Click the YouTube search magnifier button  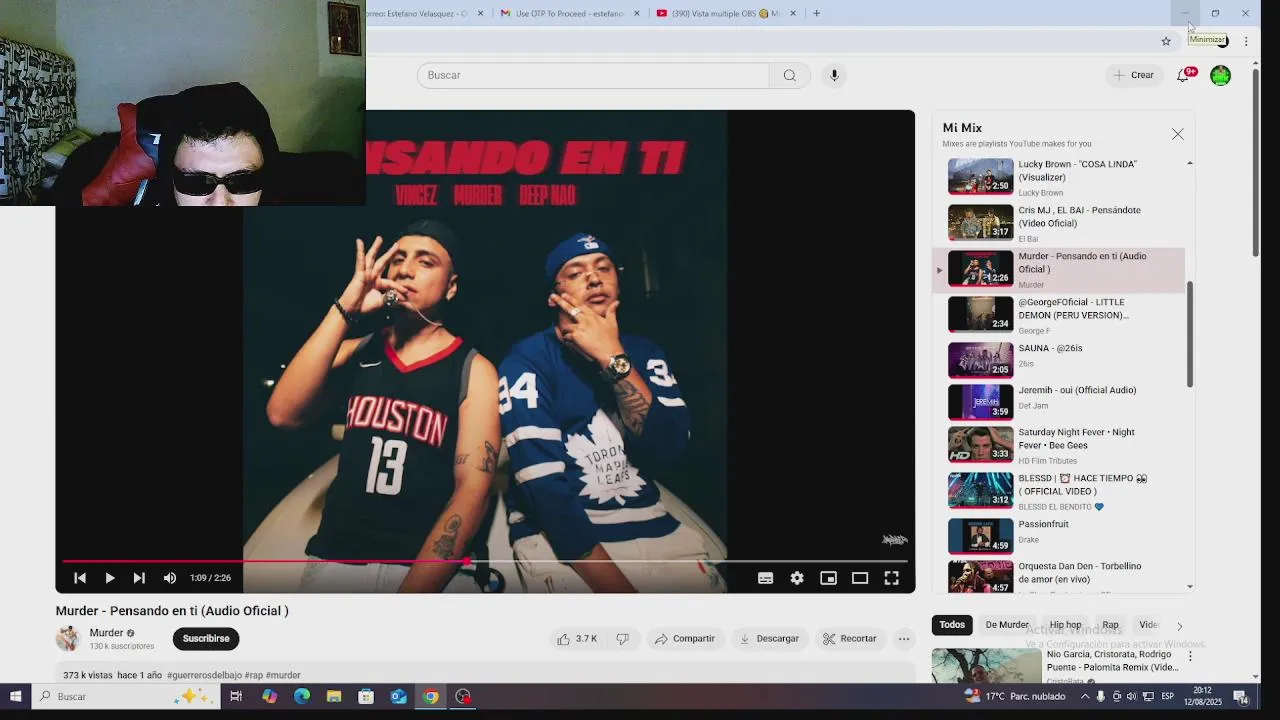(790, 75)
